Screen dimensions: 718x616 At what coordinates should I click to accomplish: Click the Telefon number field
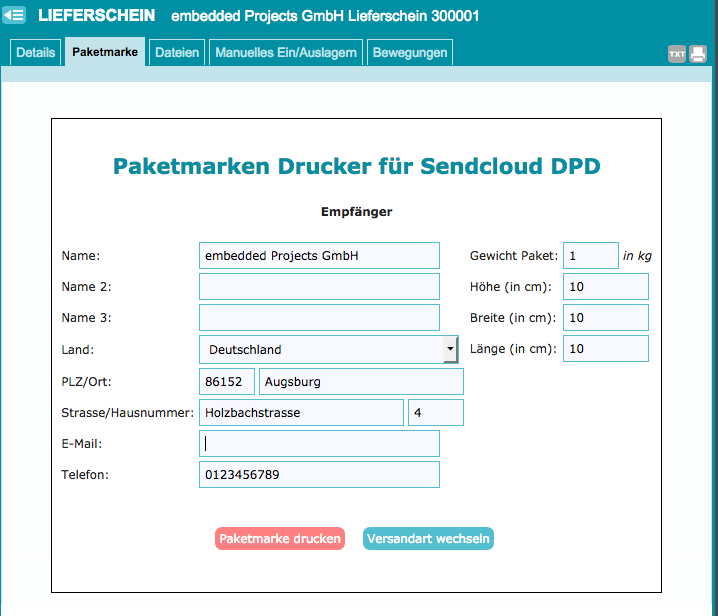[x=319, y=474]
